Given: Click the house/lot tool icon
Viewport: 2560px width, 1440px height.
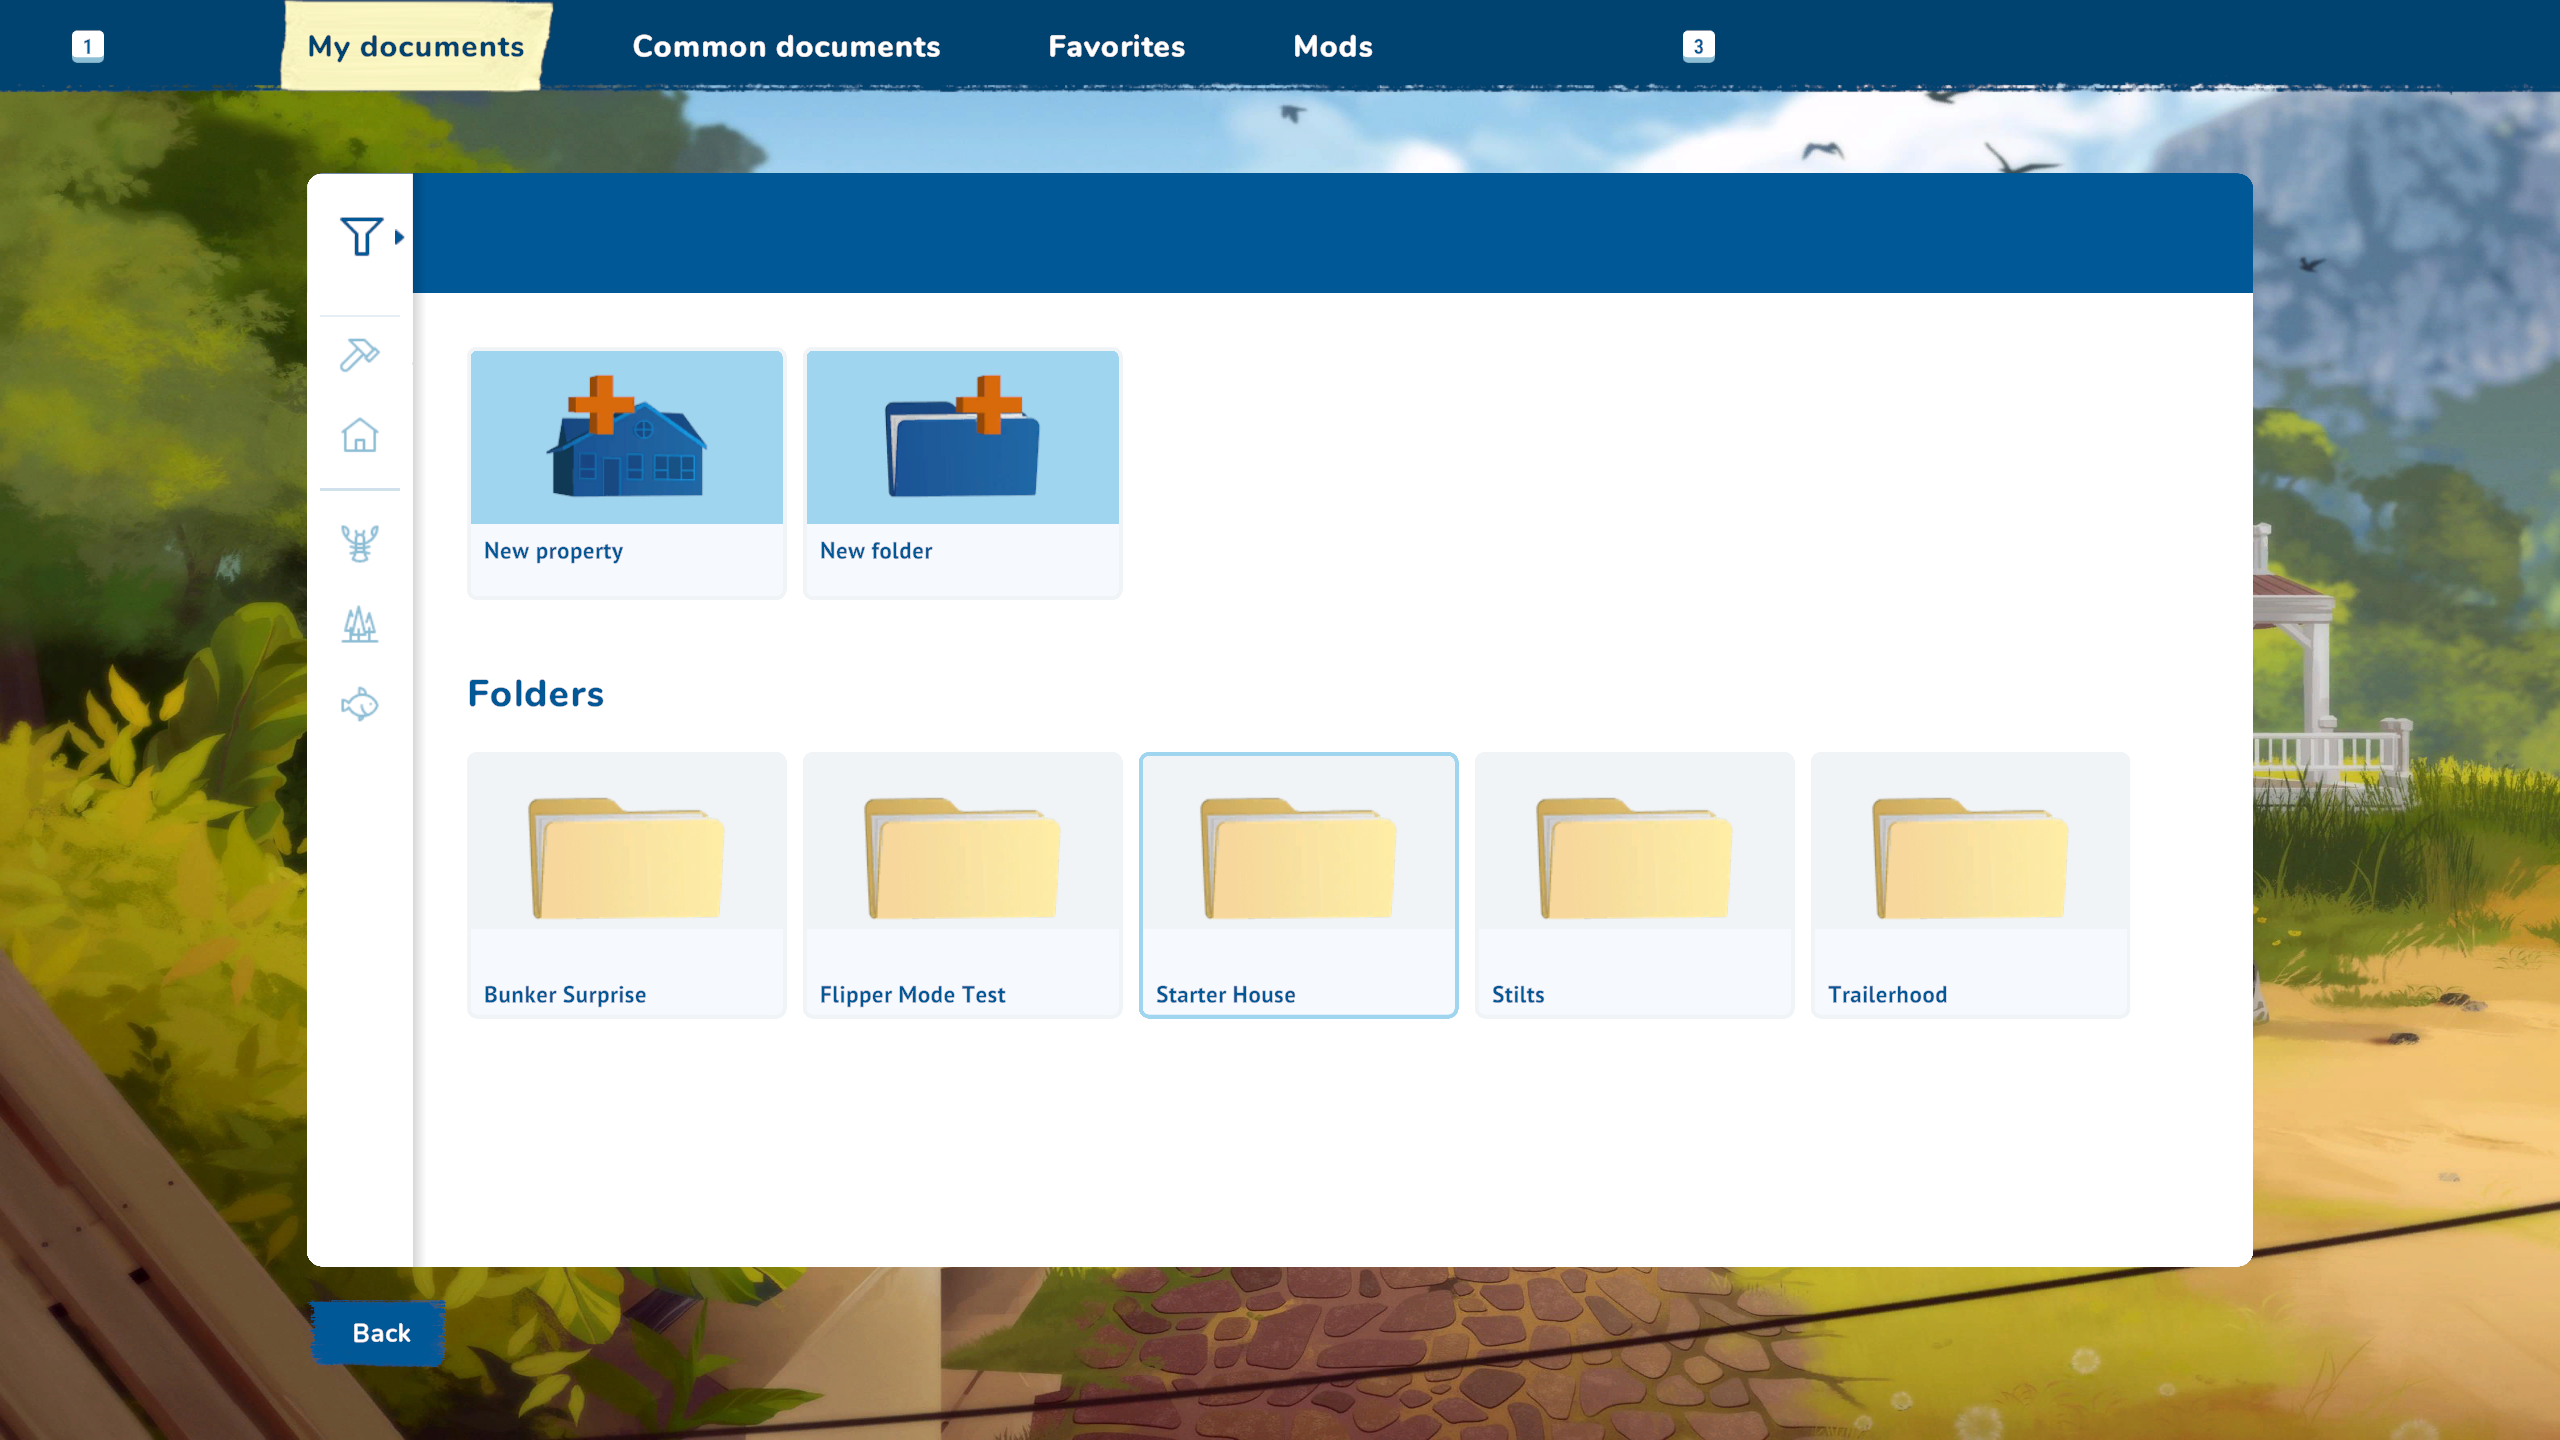Looking at the screenshot, I should point(359,433).
